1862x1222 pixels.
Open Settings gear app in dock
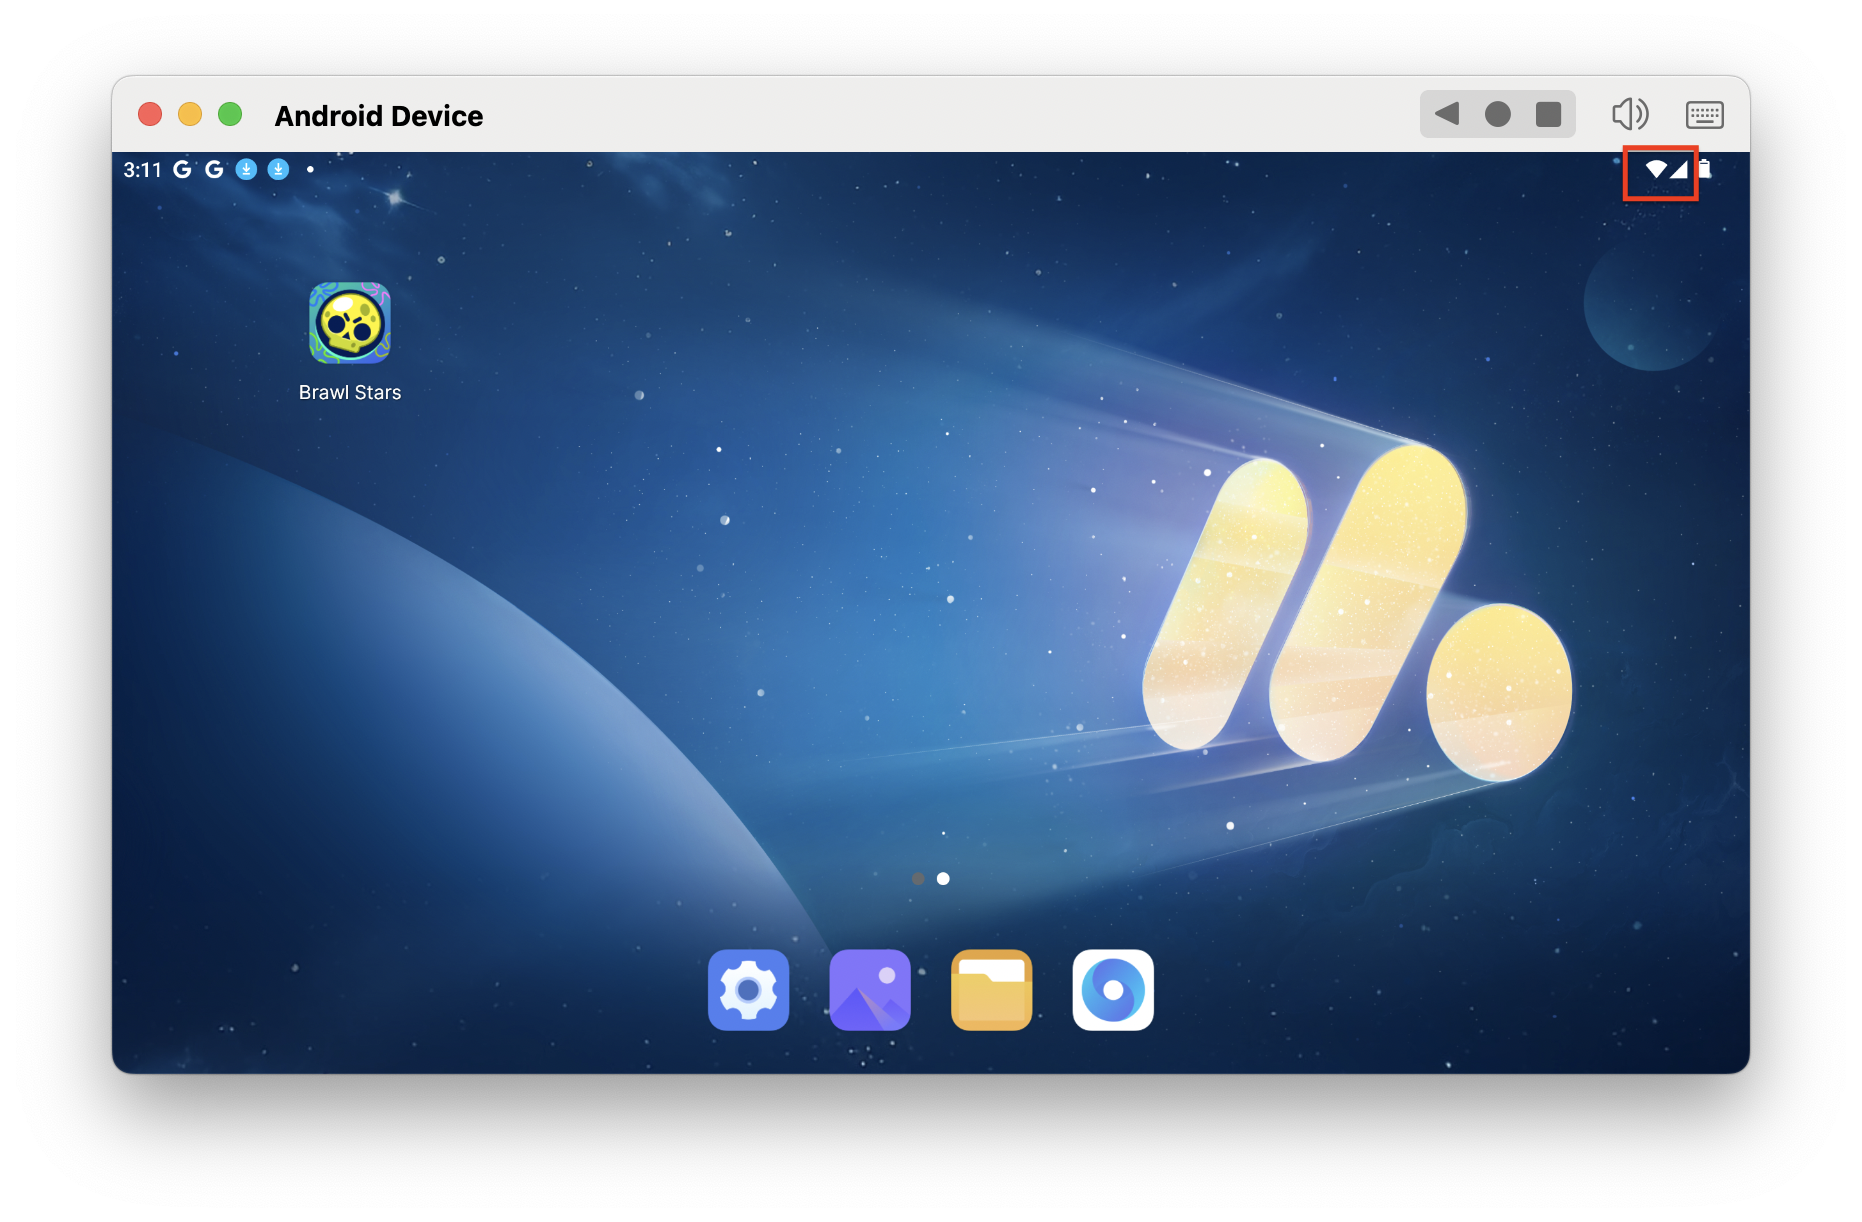(748, 989)
